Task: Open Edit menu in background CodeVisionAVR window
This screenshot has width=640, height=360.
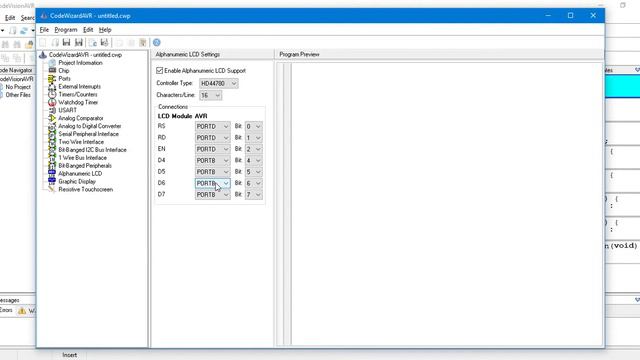Action: [x=10, y=18]
